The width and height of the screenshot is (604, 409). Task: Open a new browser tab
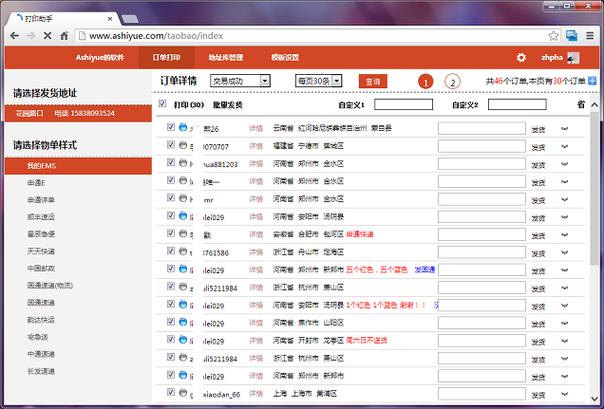130,18
